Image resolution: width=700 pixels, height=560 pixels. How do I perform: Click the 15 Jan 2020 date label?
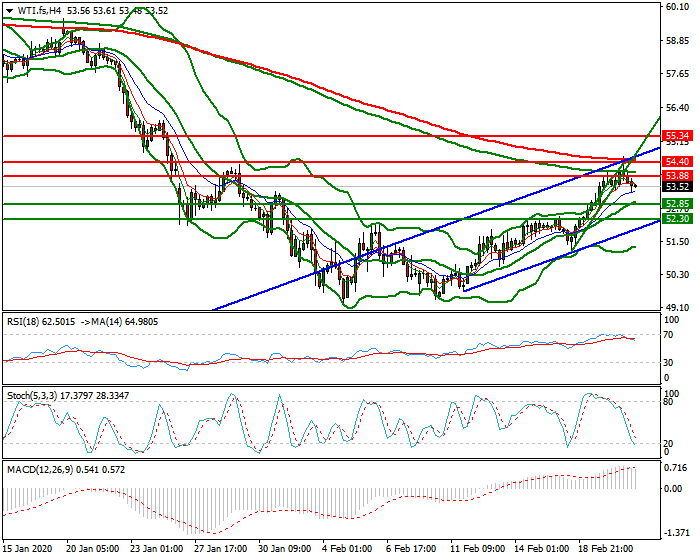(27, 548)
